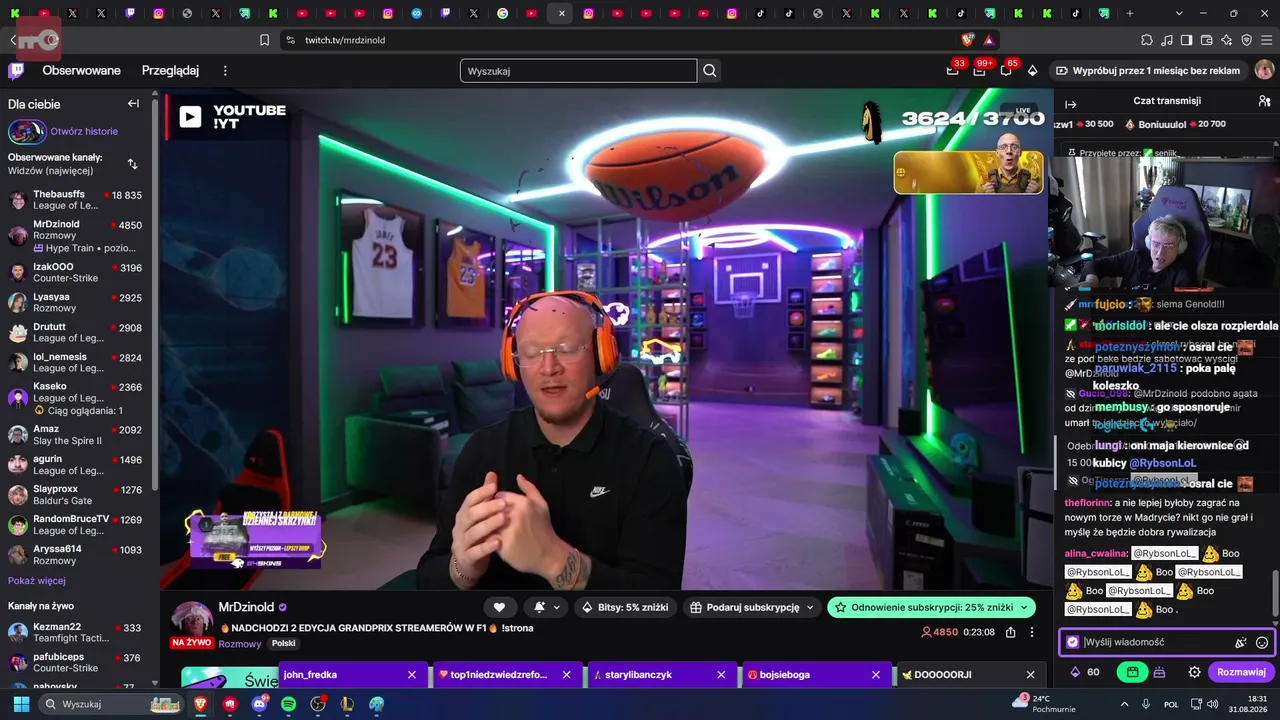Open Brave Shields lion icon in address bar
Image resolution: width=1280 pixels, height=720 pixels.
click(967, 40)
